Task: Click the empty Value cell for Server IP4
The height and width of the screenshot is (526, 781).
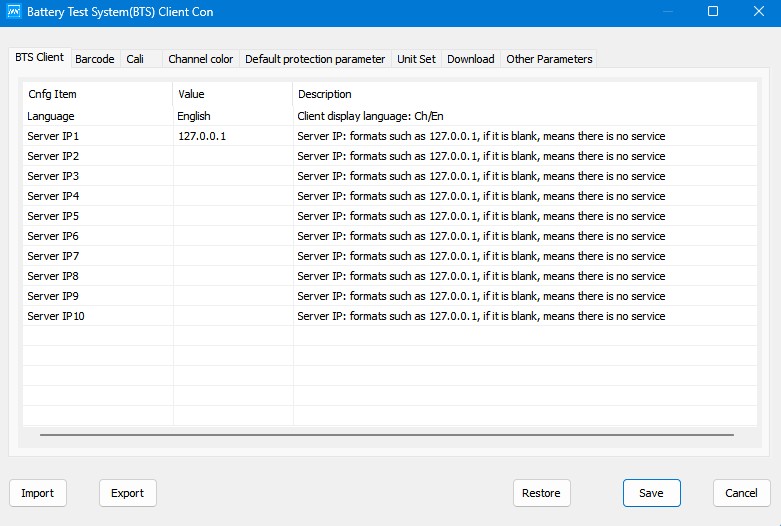Action: pos(233,196)
